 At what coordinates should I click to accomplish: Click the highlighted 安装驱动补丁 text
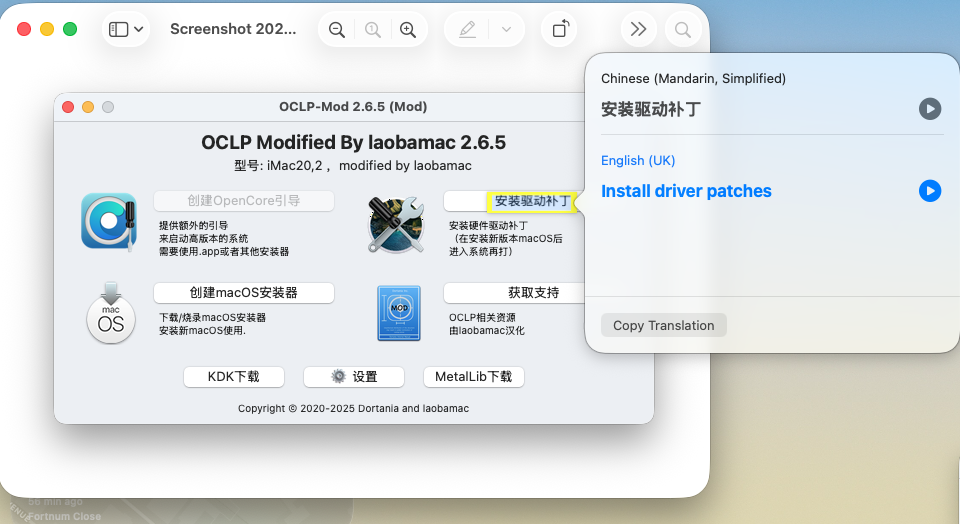click(x=532, y=201)
